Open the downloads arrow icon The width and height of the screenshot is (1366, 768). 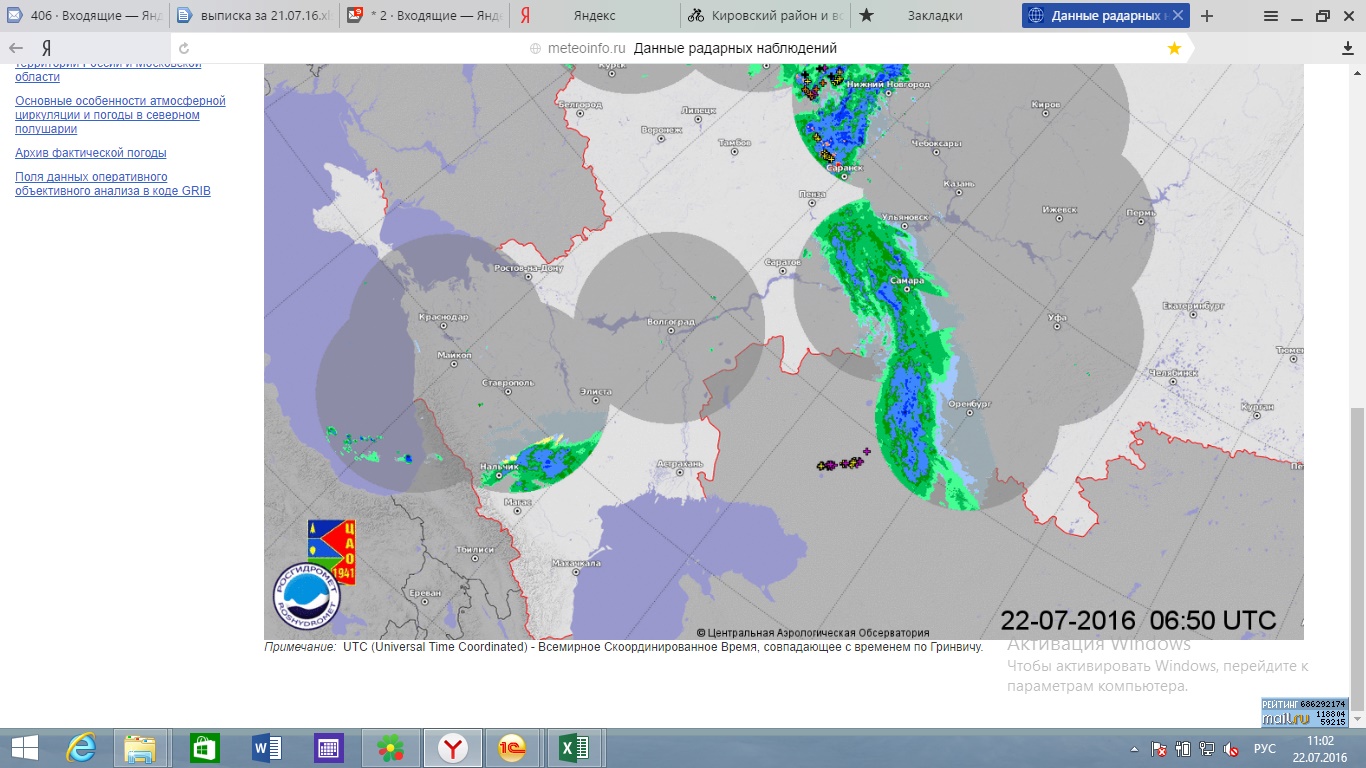click(x=1347, y=48)
